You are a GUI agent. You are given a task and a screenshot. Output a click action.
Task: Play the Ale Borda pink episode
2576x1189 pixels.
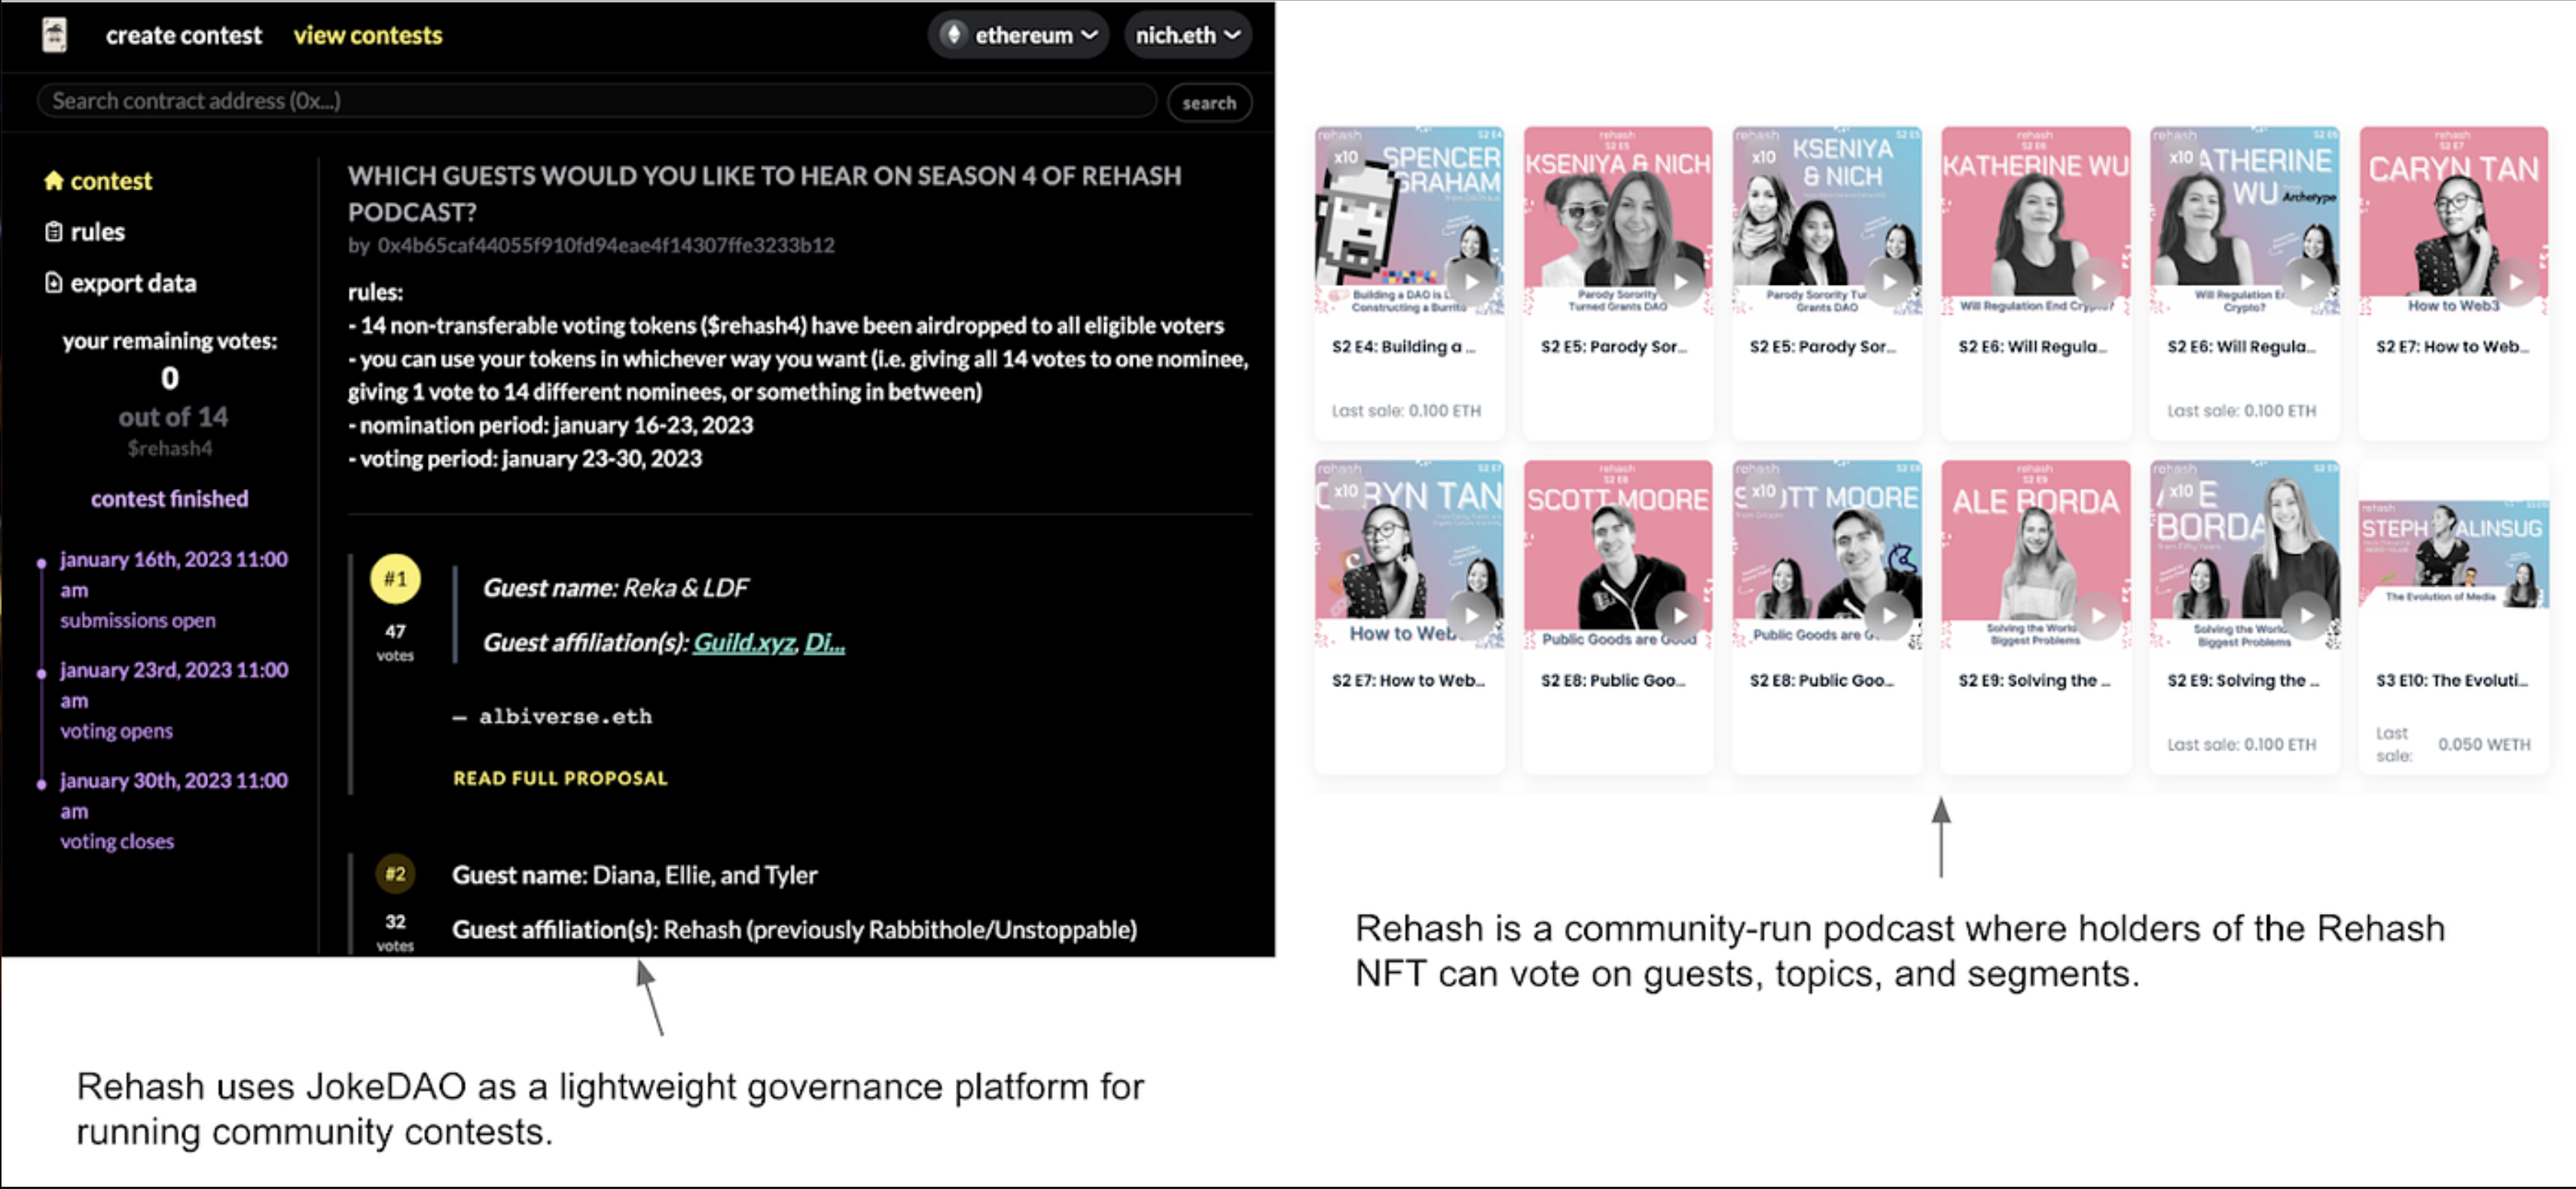click(2097, 615)
